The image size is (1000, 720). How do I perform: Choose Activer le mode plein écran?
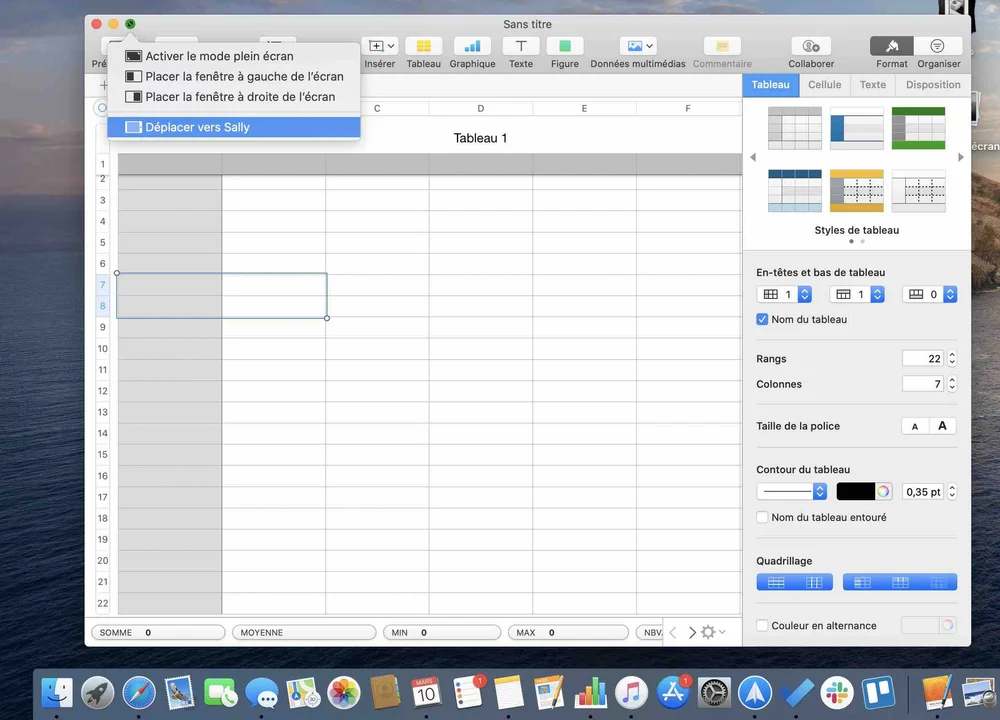click(233, 56)
